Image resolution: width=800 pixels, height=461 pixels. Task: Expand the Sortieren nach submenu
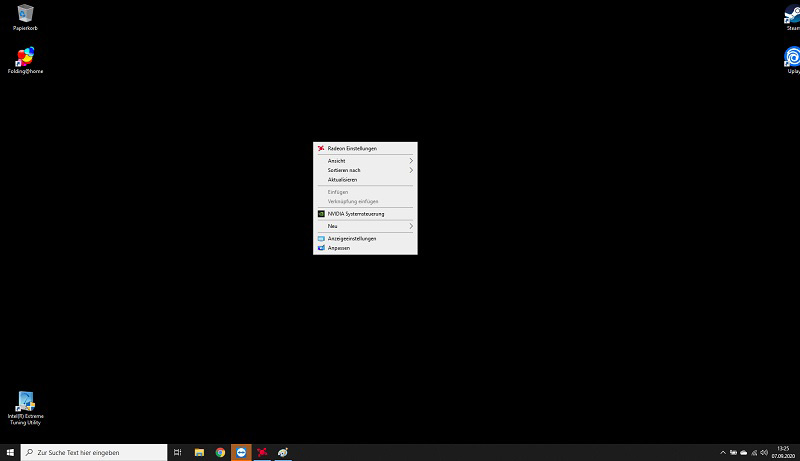click(365, 170)
